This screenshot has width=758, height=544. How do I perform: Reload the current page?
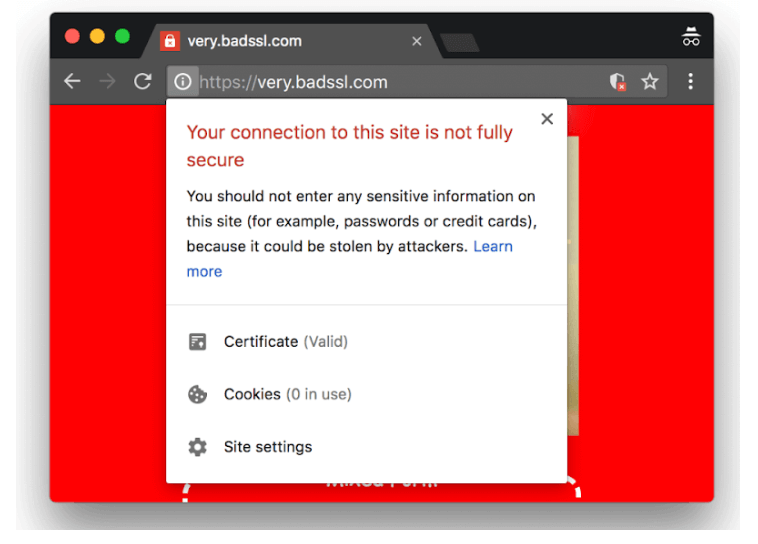(x=143, y=82)
